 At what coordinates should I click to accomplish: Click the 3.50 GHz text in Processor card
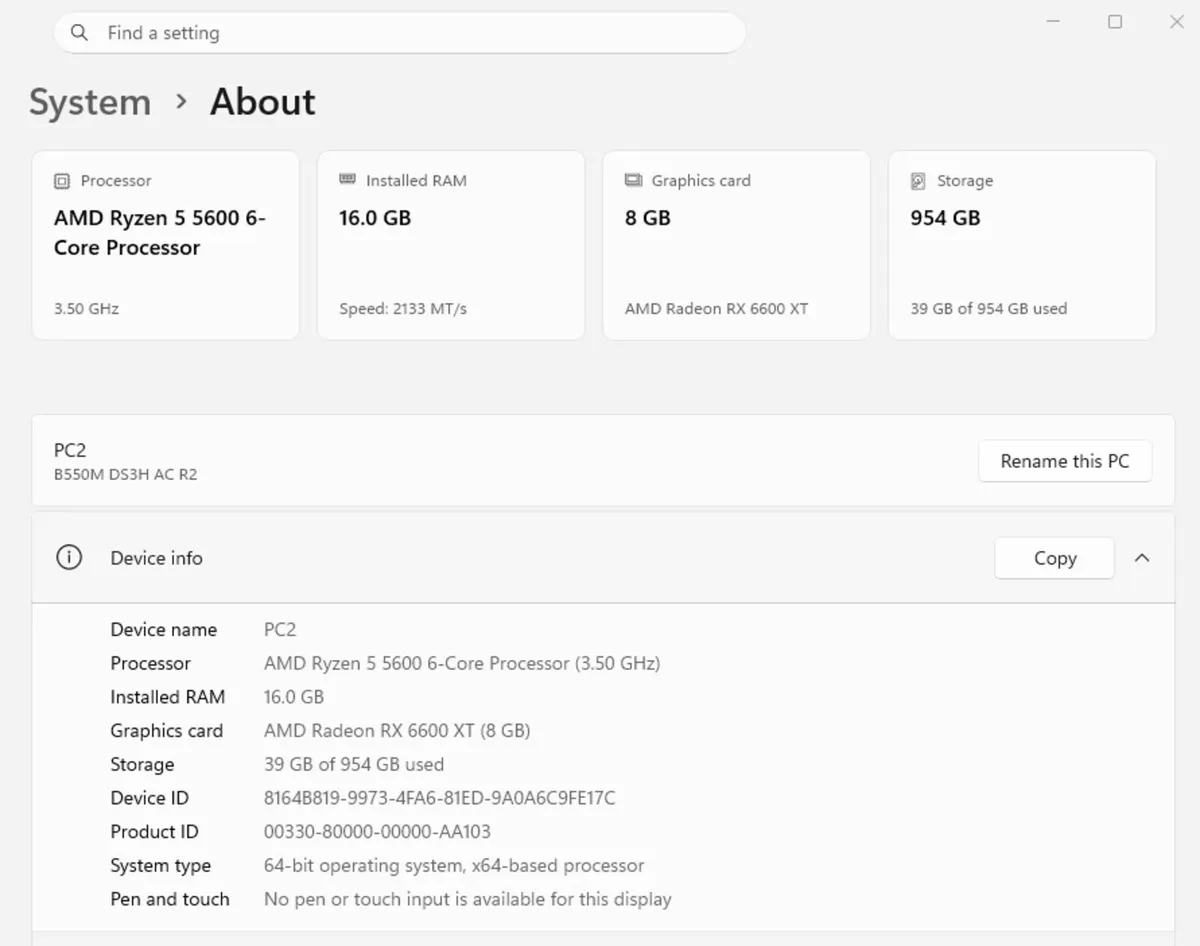click(x=87, y=309)
